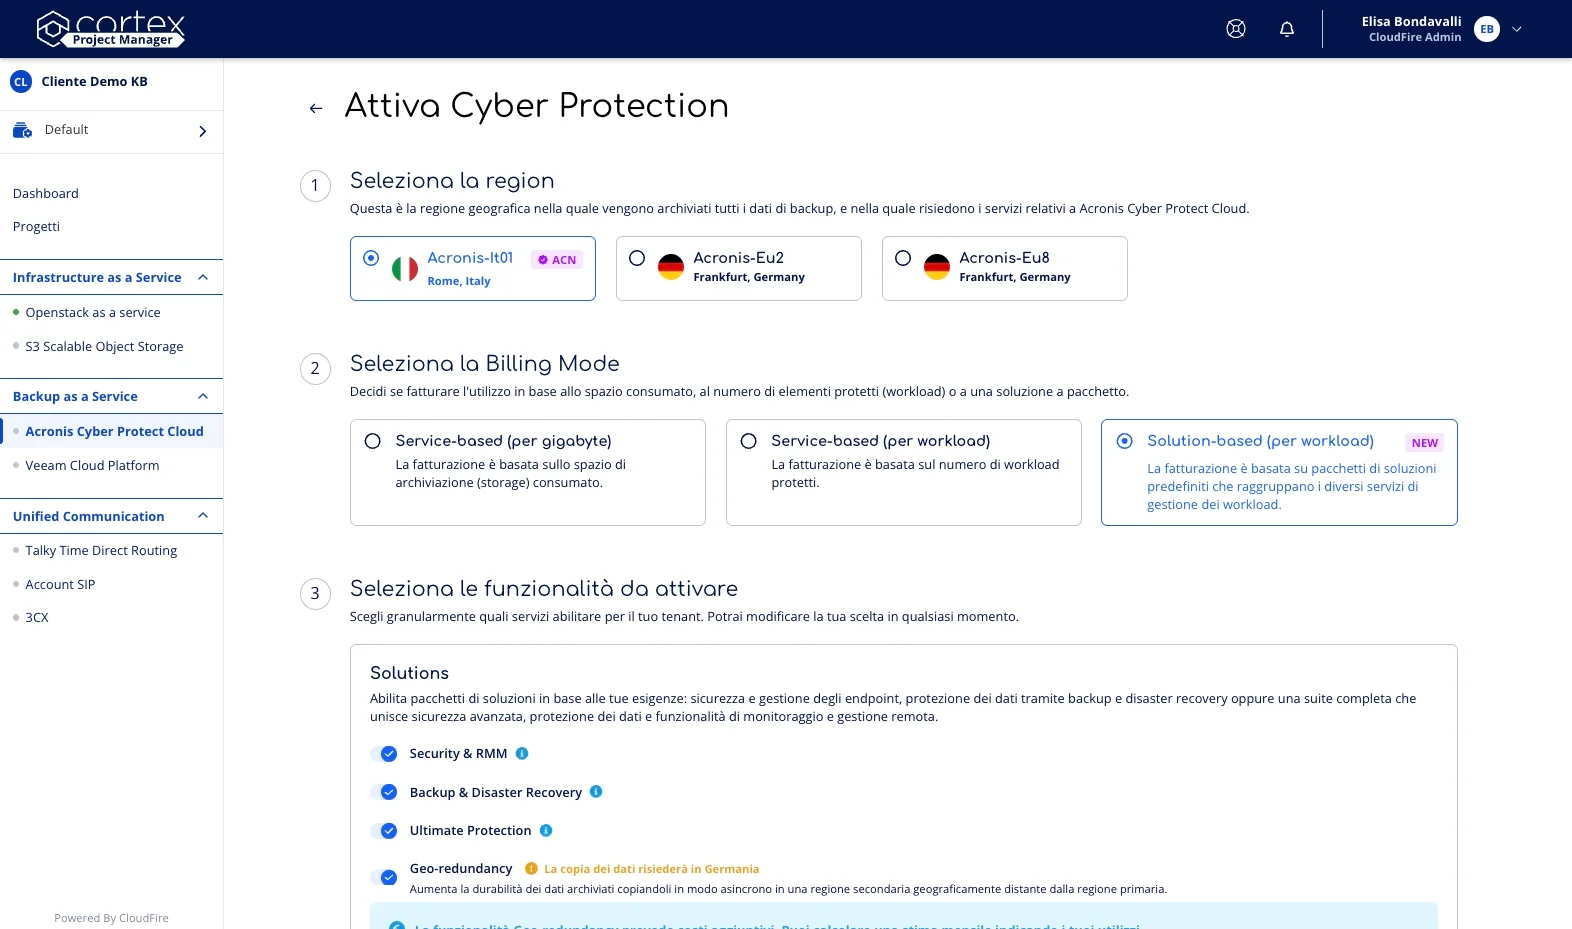Click the Powered By CloudFire text
Image resolution: width=1572 pixels, height=929 pixels.
[111, 918]
